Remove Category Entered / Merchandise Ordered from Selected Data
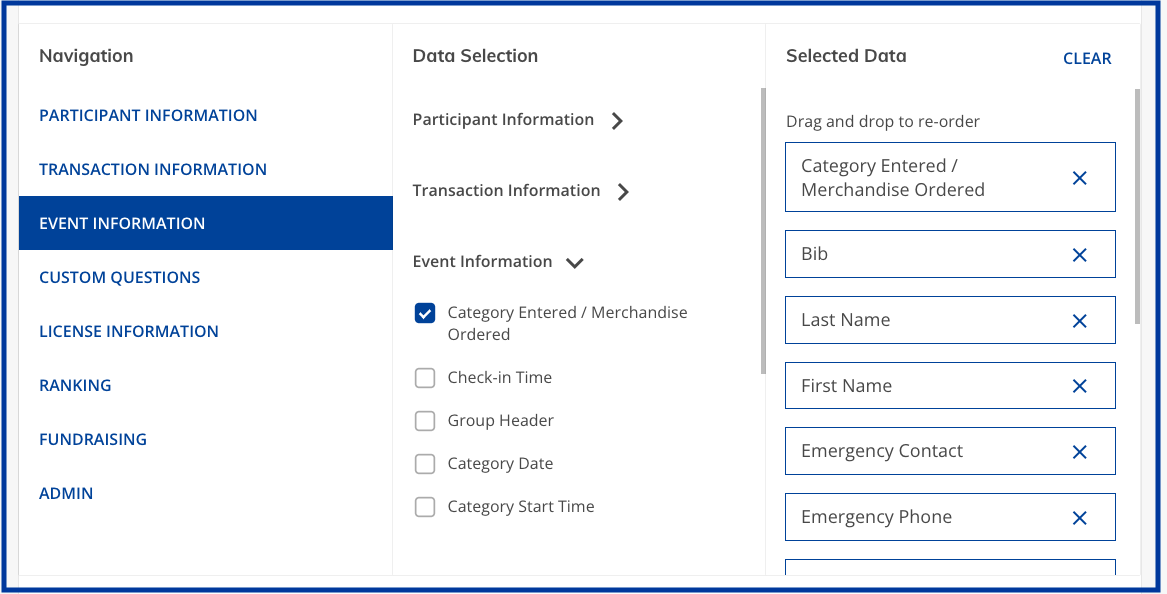1167x594 pixels. coord(1079,178)
